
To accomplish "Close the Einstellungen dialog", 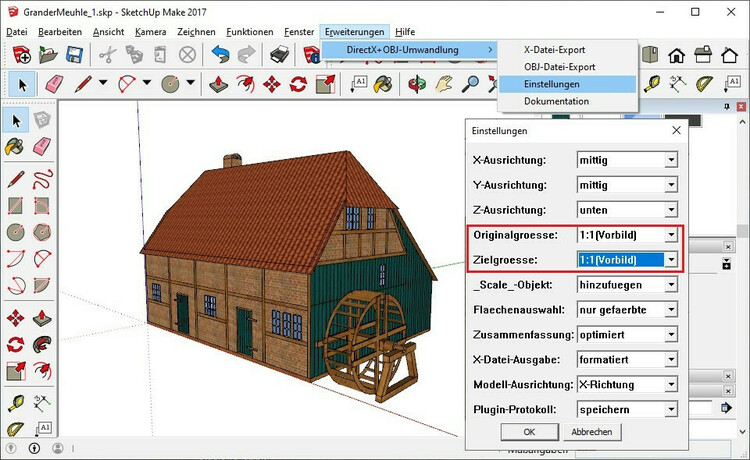I will 676,131.
